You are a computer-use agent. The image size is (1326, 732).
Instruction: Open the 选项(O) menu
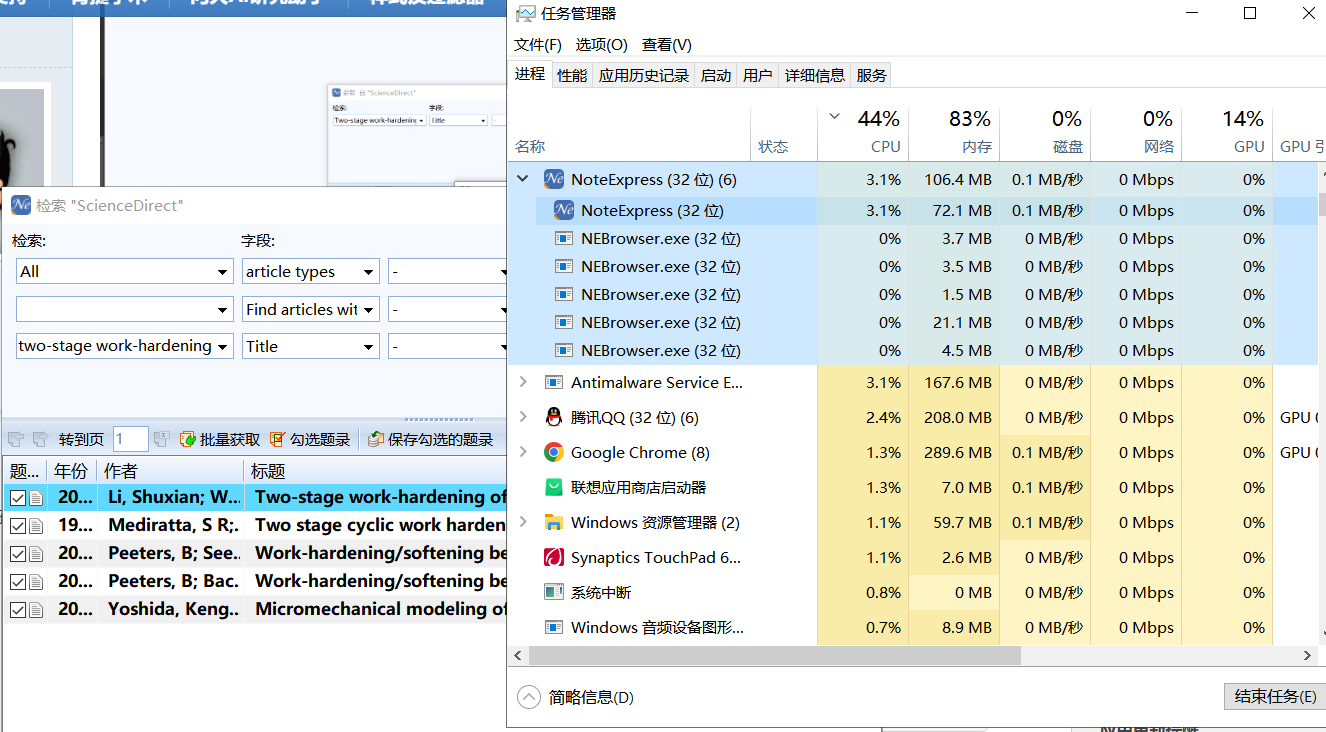point(602,45)
